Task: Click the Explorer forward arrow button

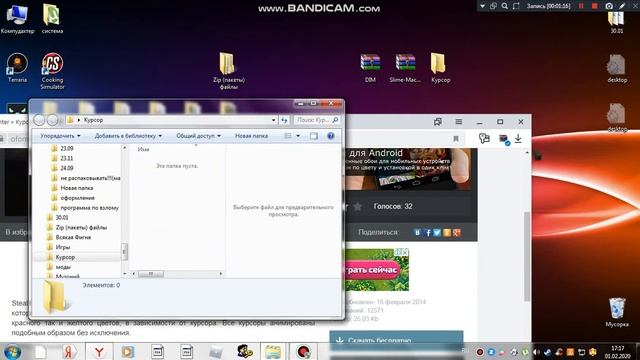Action: click(x=52, y=120)
